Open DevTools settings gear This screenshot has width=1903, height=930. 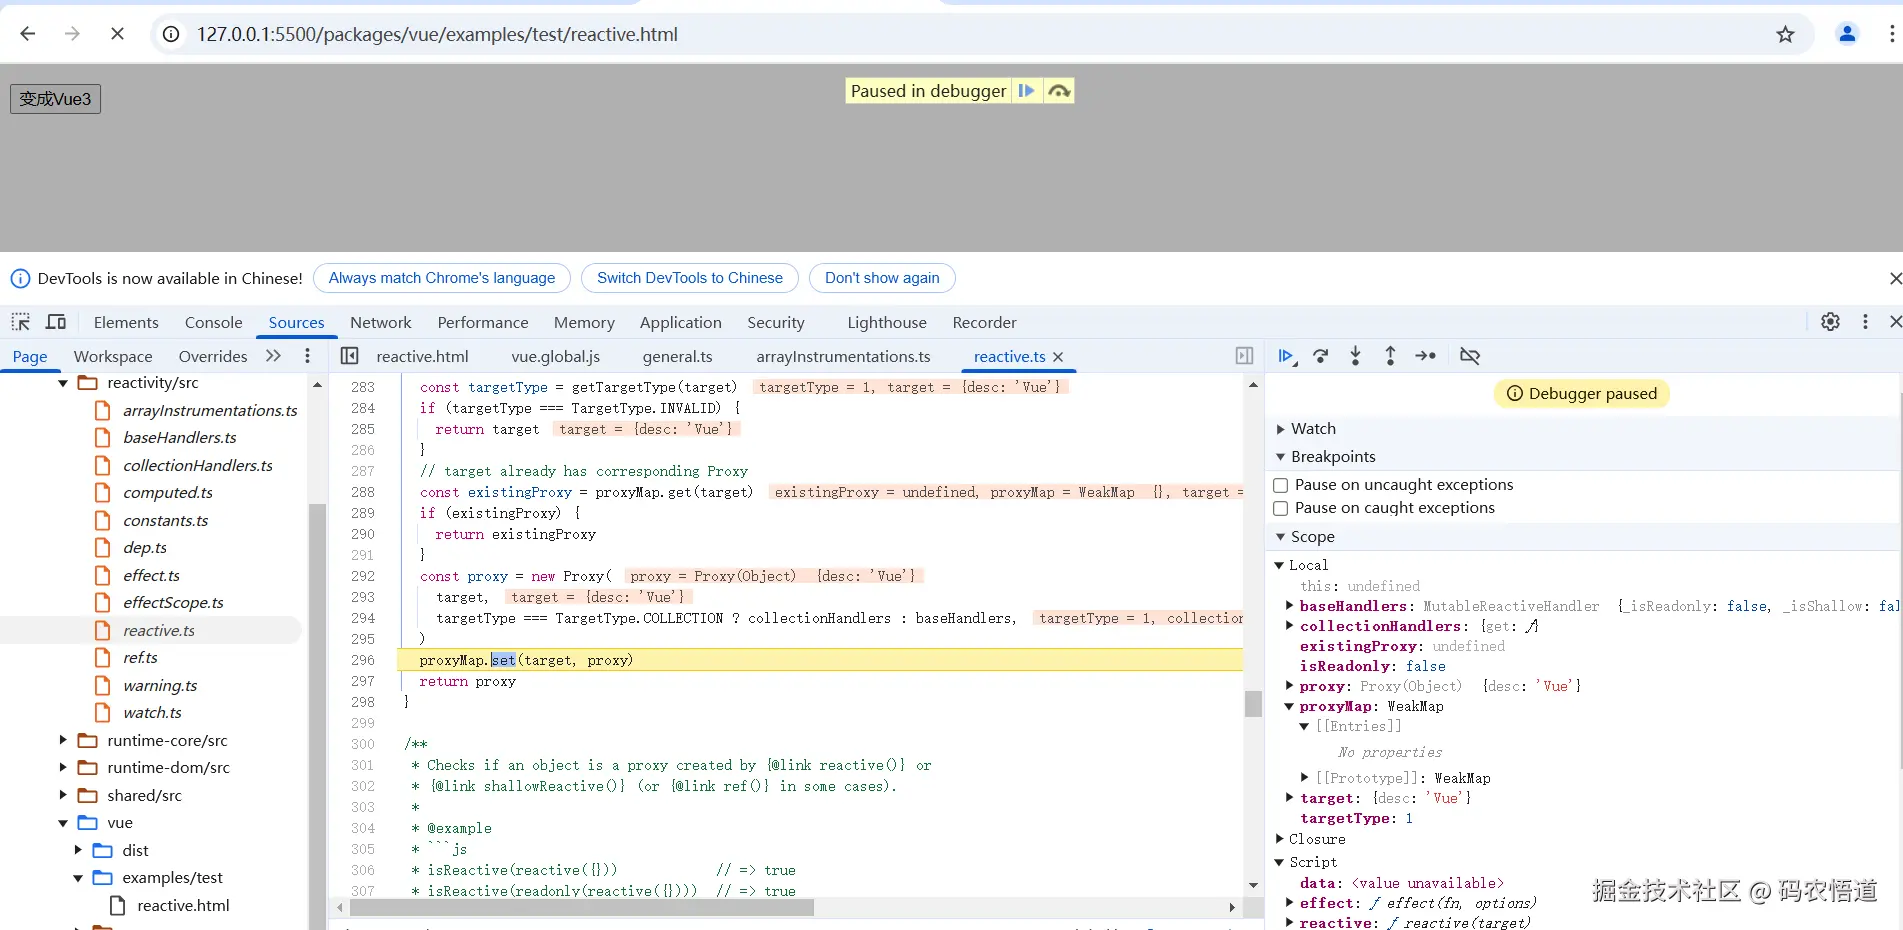(x=1830, y=322)
